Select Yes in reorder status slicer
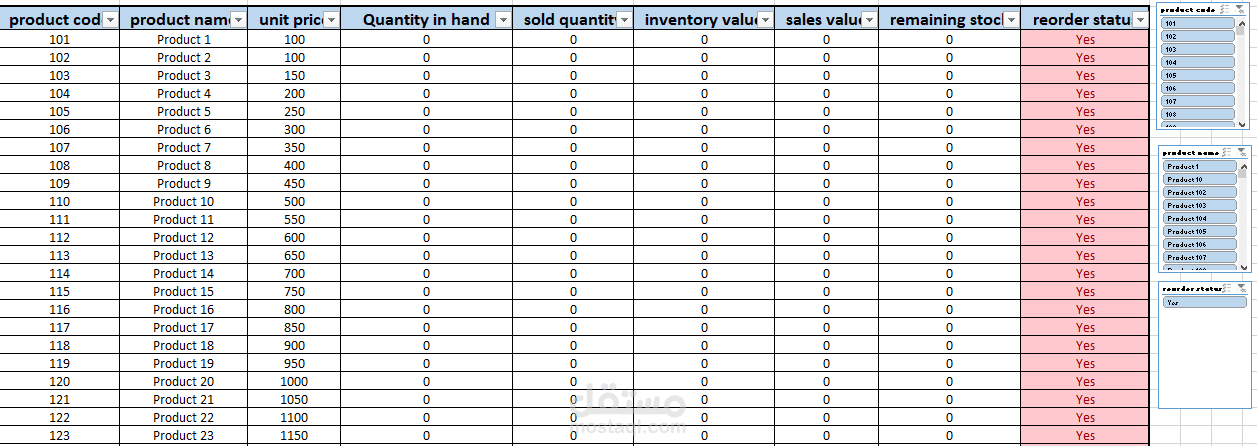This screenshot has height=446, width=1257. [x=1205, y=302]
